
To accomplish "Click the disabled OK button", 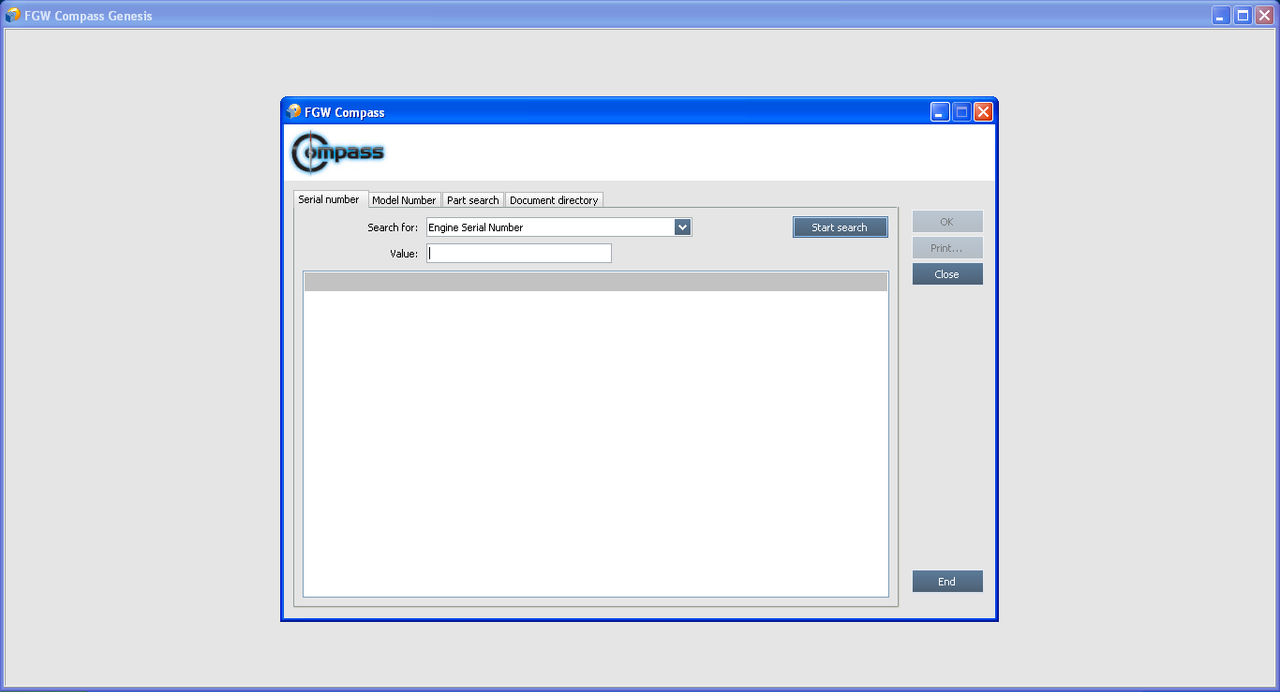I will 947,222.
